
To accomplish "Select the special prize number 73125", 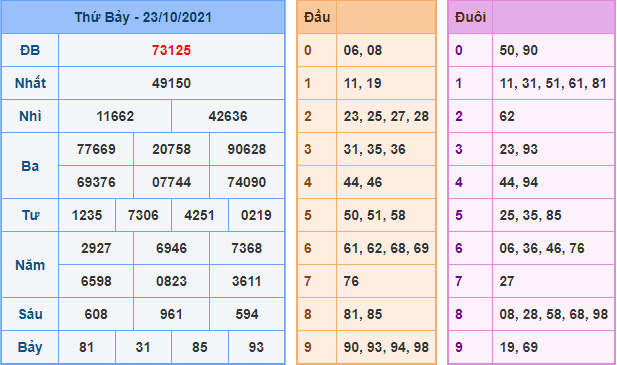I will click(171, 50).
